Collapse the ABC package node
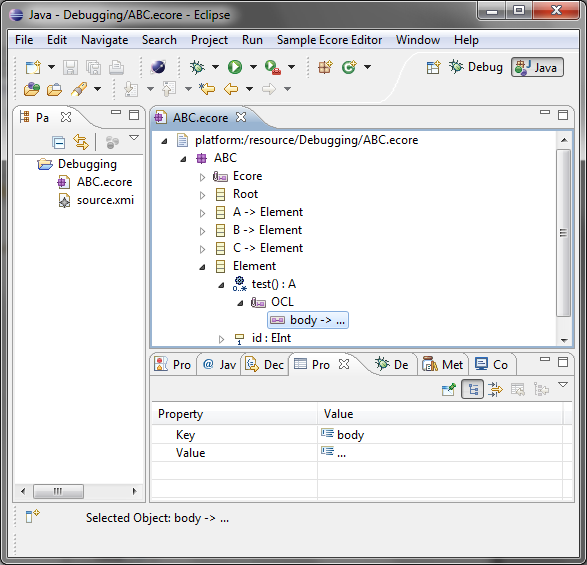 (183, 159)
